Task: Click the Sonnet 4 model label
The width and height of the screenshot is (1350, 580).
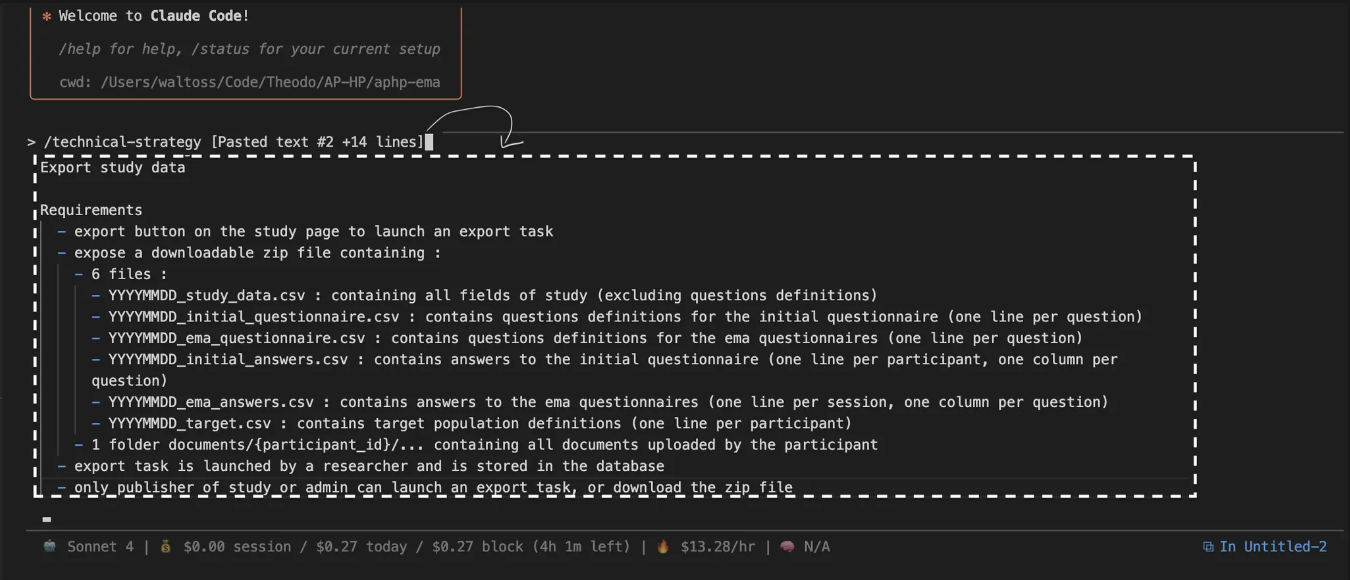Action: click(x=100, y=547)
